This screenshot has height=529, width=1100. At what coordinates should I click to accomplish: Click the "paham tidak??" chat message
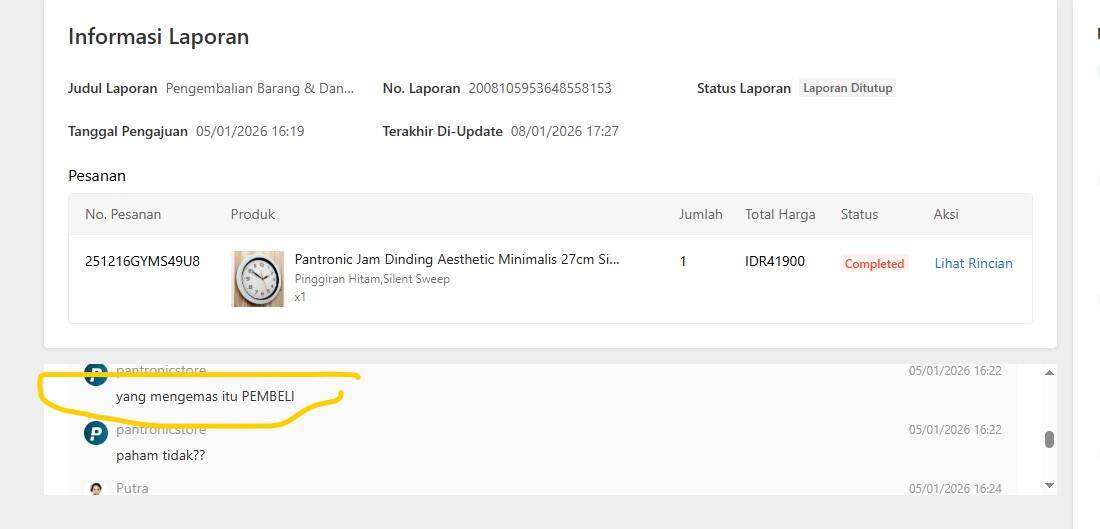160,455
